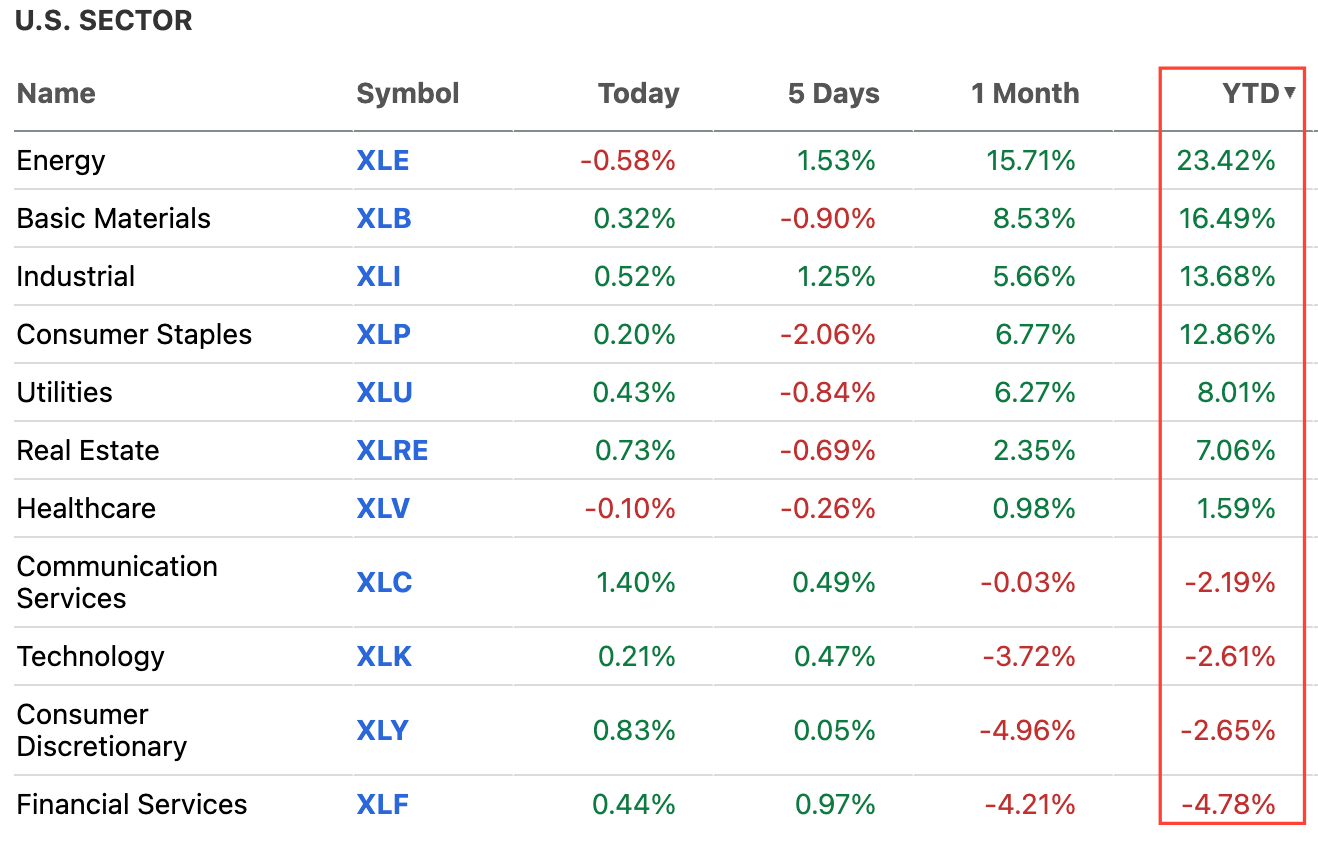Sort the table by Today column
The width and height of the screenshot is (1318, 844).
point(638,94)
